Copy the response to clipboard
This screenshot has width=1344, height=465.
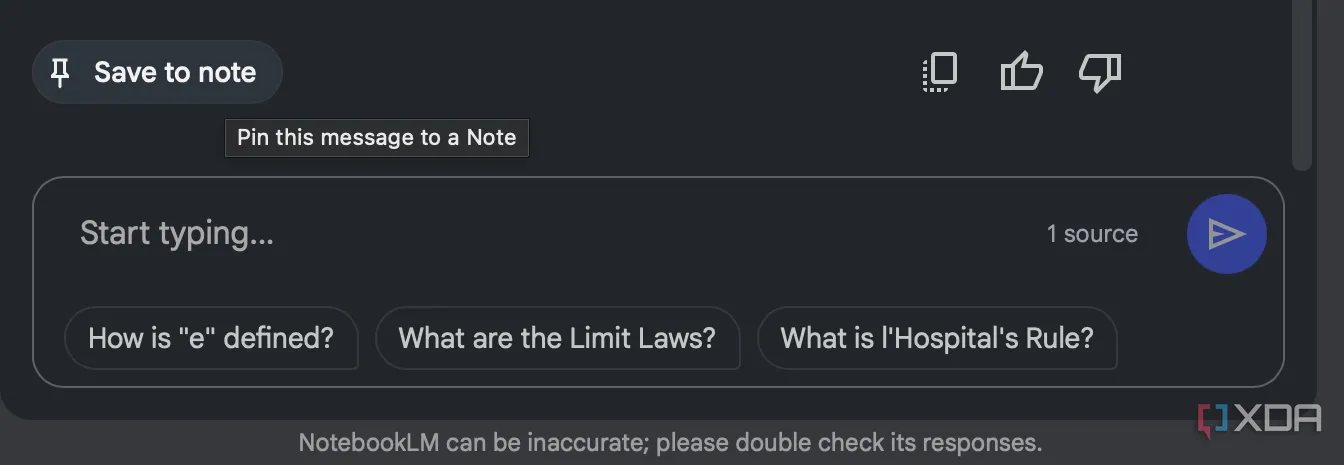click(939, 73)
